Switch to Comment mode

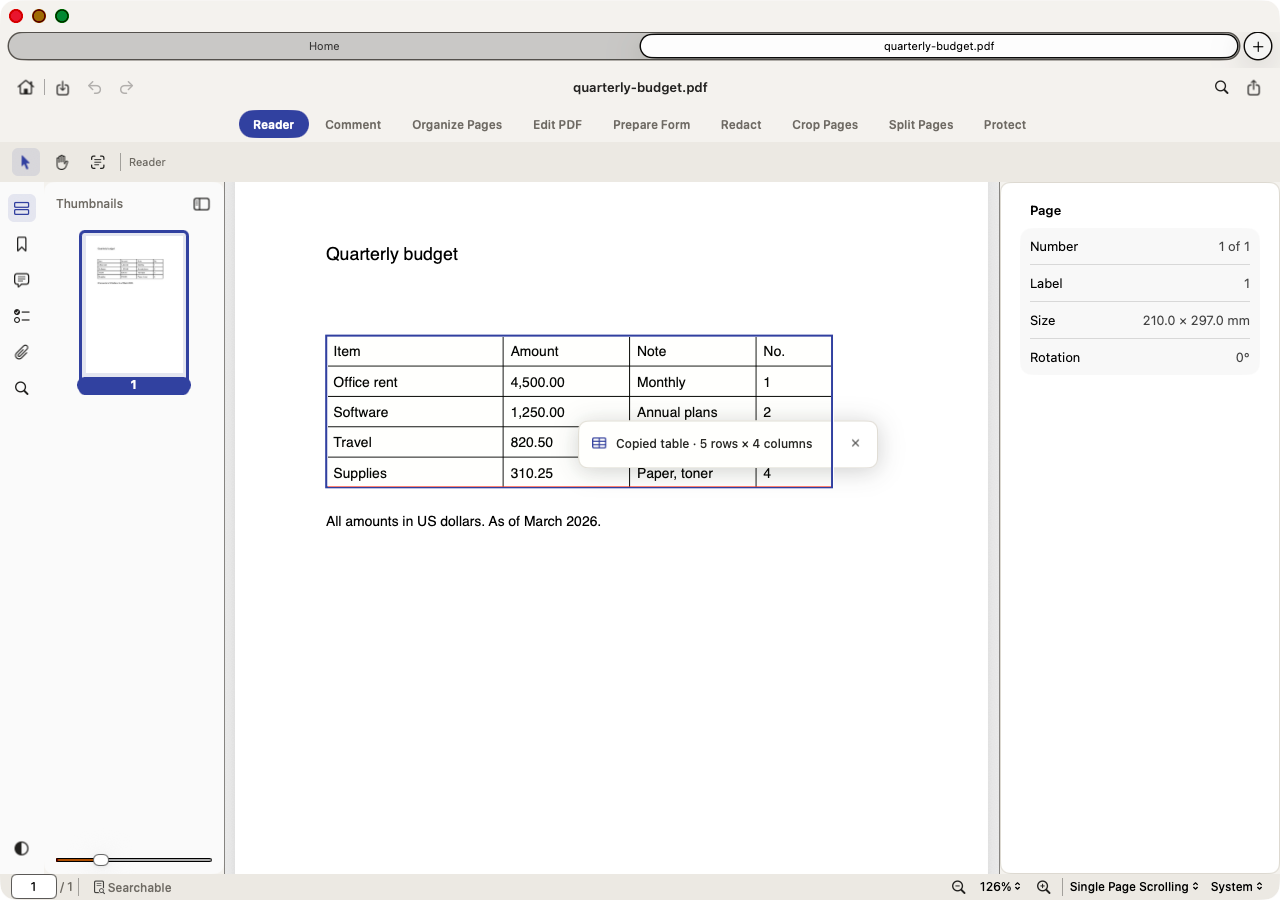tap(353, 125)
